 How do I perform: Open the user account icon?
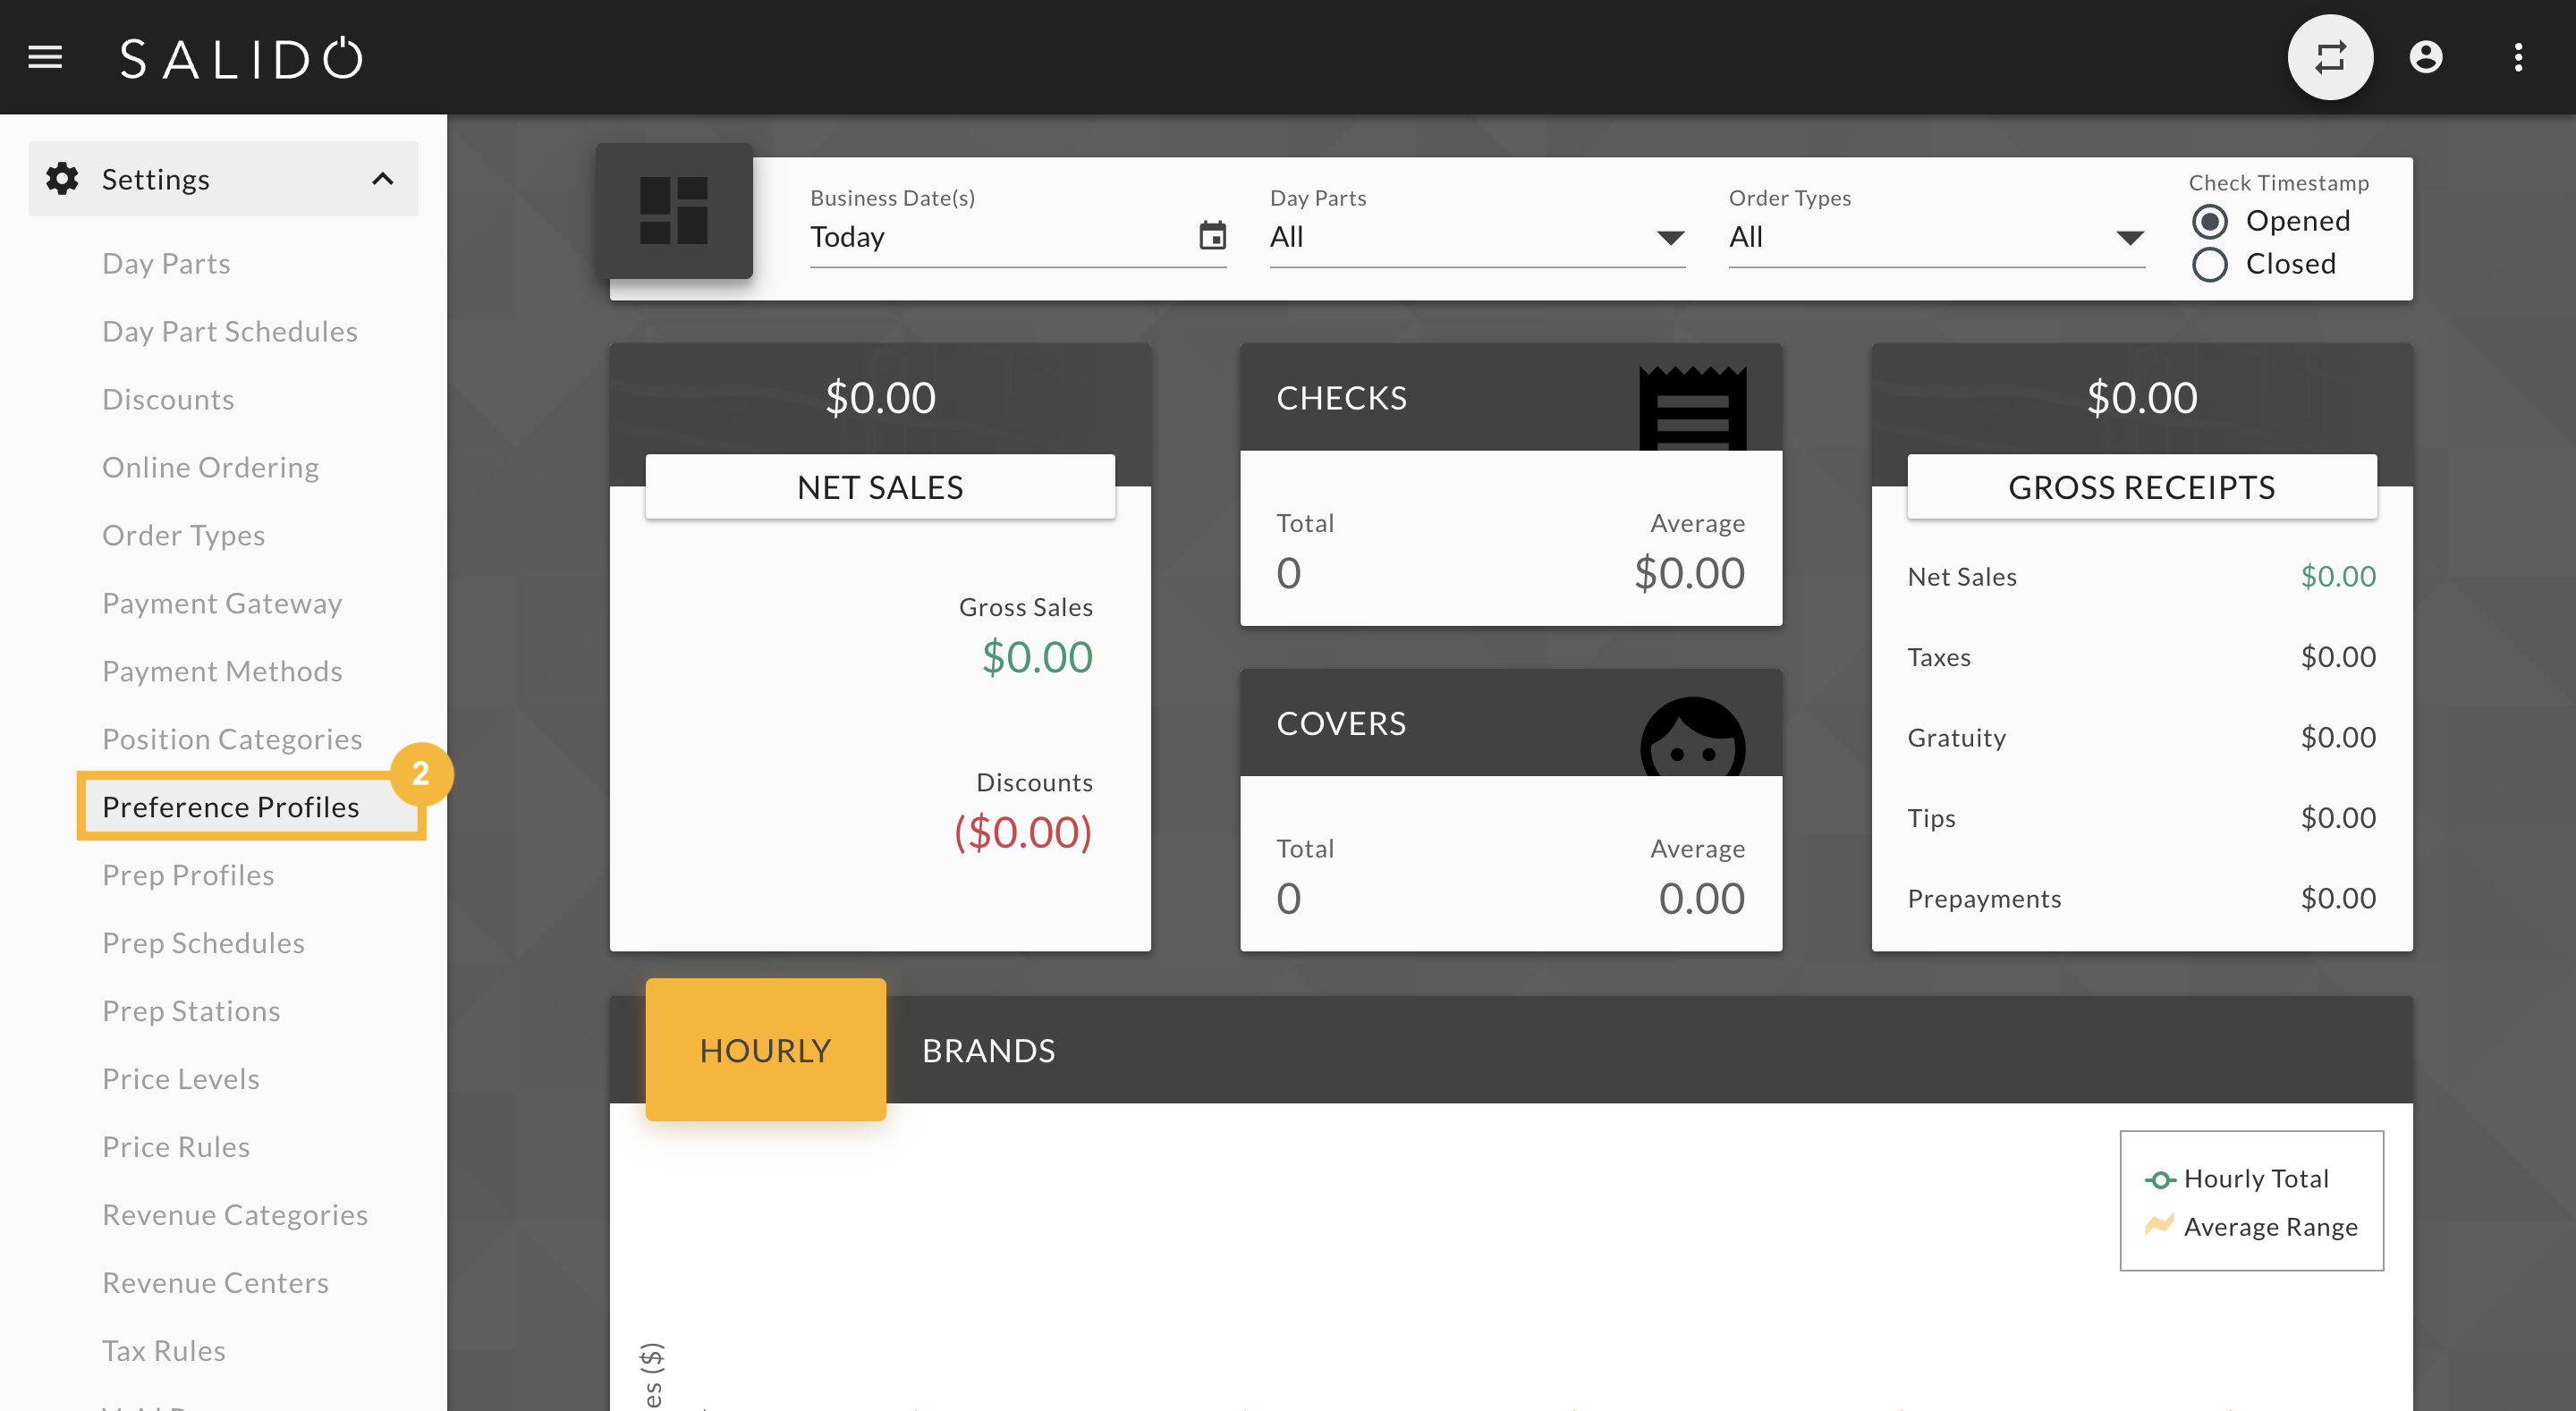point(2425,57)
